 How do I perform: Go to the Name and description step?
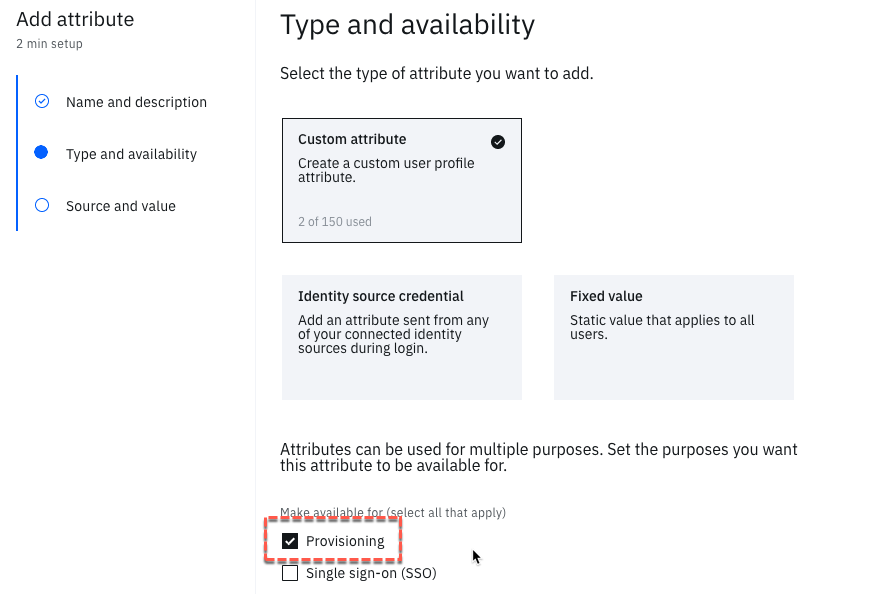coord(136,102)
